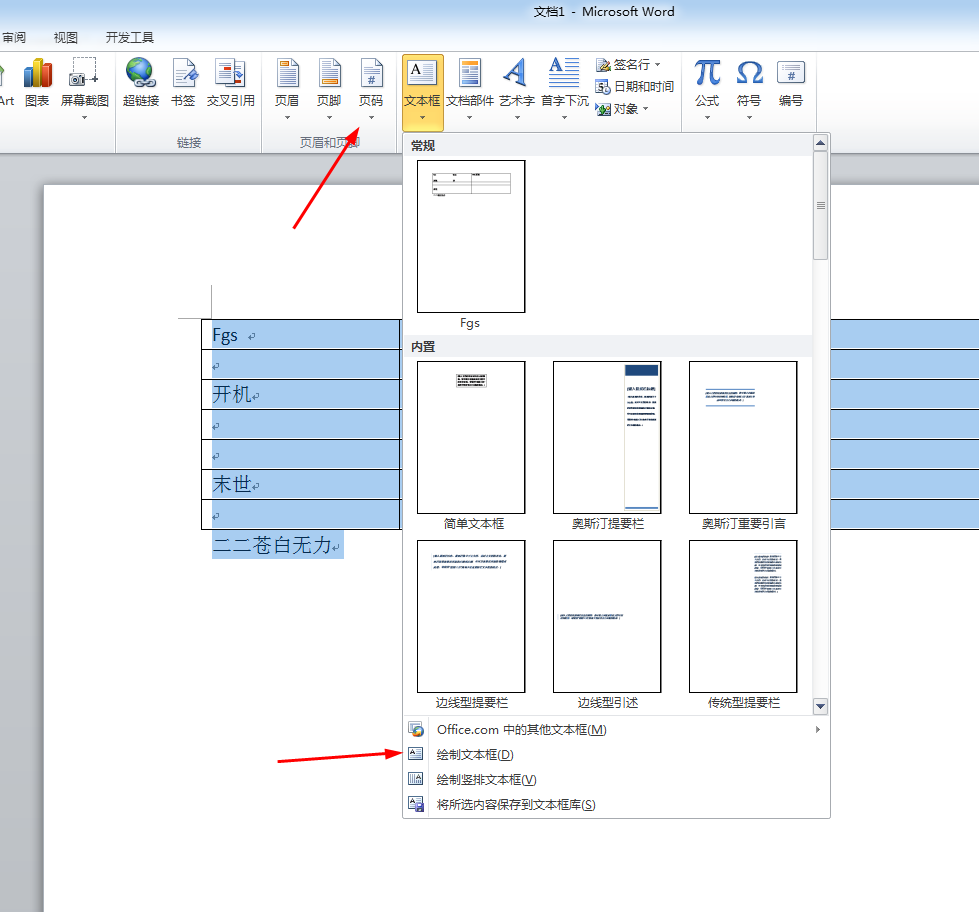Select 绘制竖排文本框 menu entry

pyautogui.click(x=486, y=779)
